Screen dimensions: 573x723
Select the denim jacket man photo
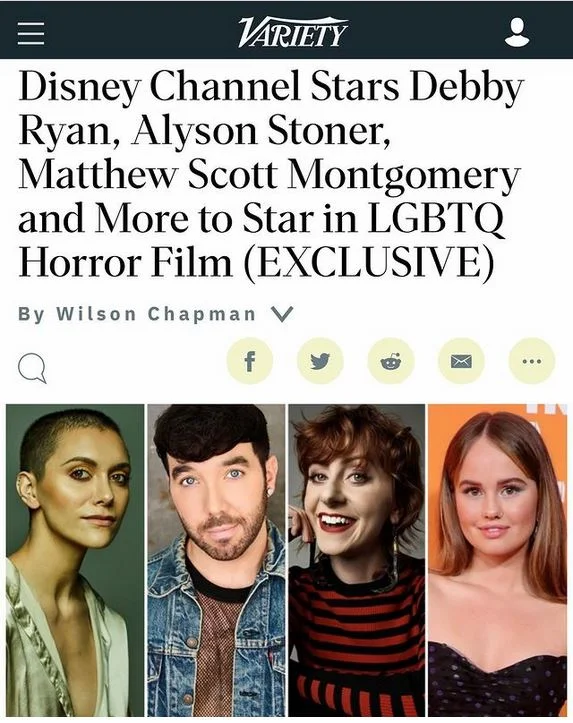coord(216,560)
